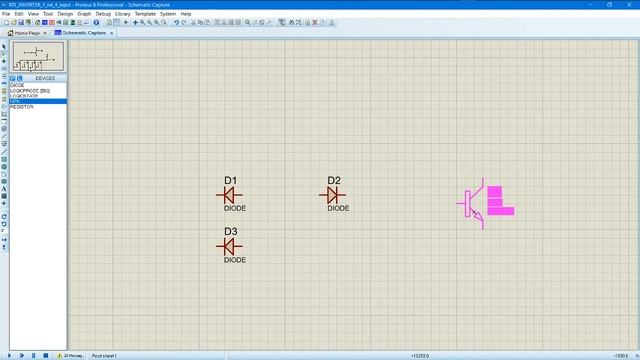Click the New Project toolbar icon

click(x=6, y=22)
